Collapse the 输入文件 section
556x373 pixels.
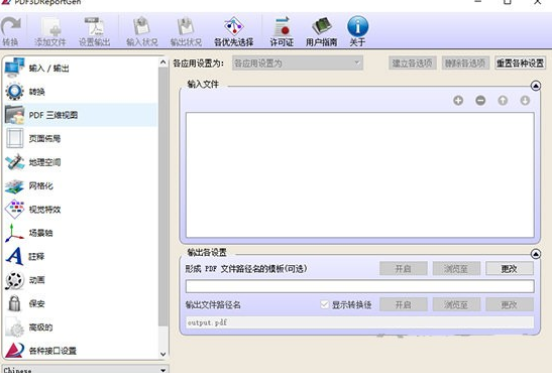[535, 86]
